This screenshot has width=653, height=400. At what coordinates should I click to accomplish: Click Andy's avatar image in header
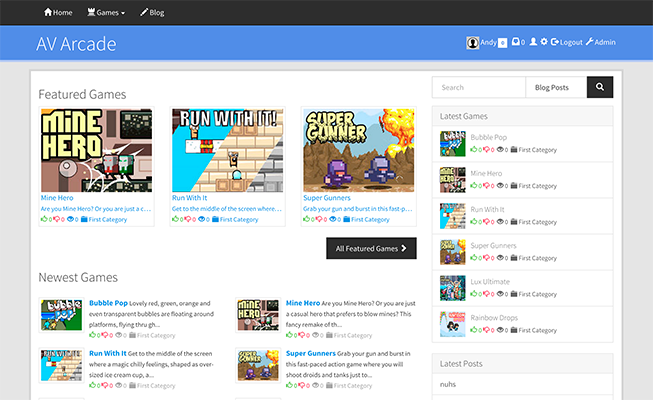[472, 42]
